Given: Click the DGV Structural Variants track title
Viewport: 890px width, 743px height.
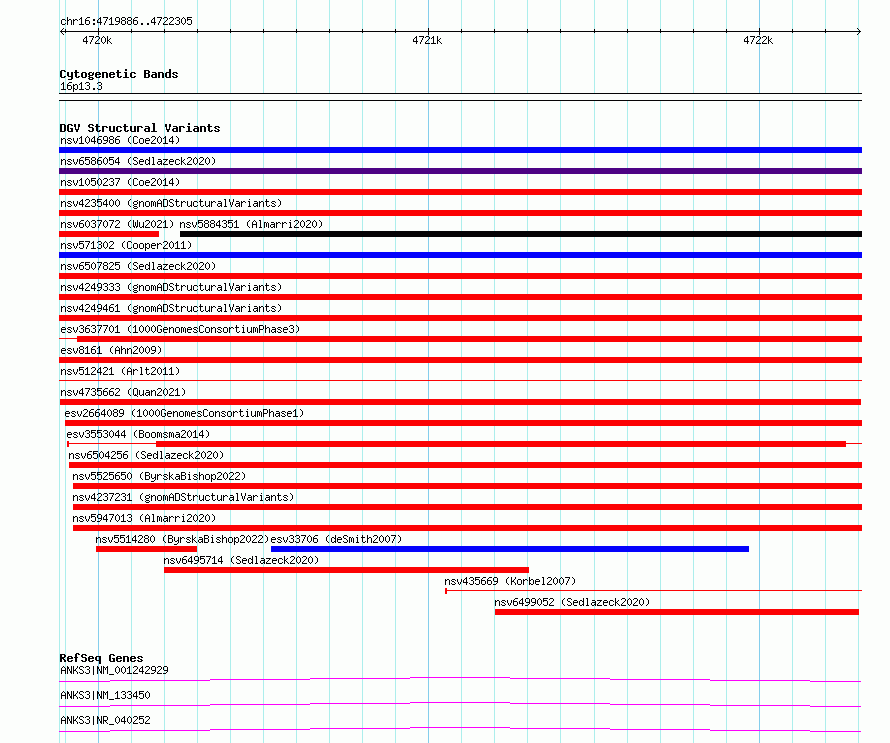Looking at the screenshot, I should pyautogui.click(x=140, y=128).
